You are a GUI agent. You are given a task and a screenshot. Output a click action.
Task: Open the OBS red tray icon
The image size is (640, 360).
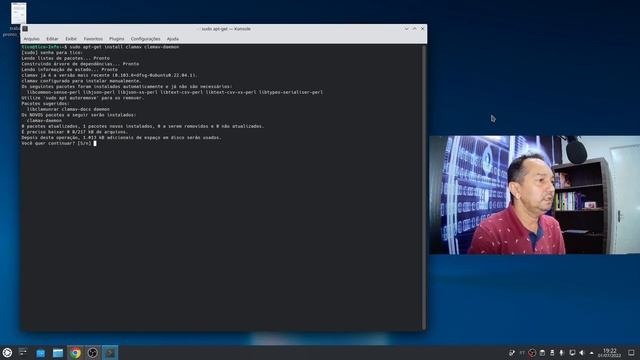(532, 353)
